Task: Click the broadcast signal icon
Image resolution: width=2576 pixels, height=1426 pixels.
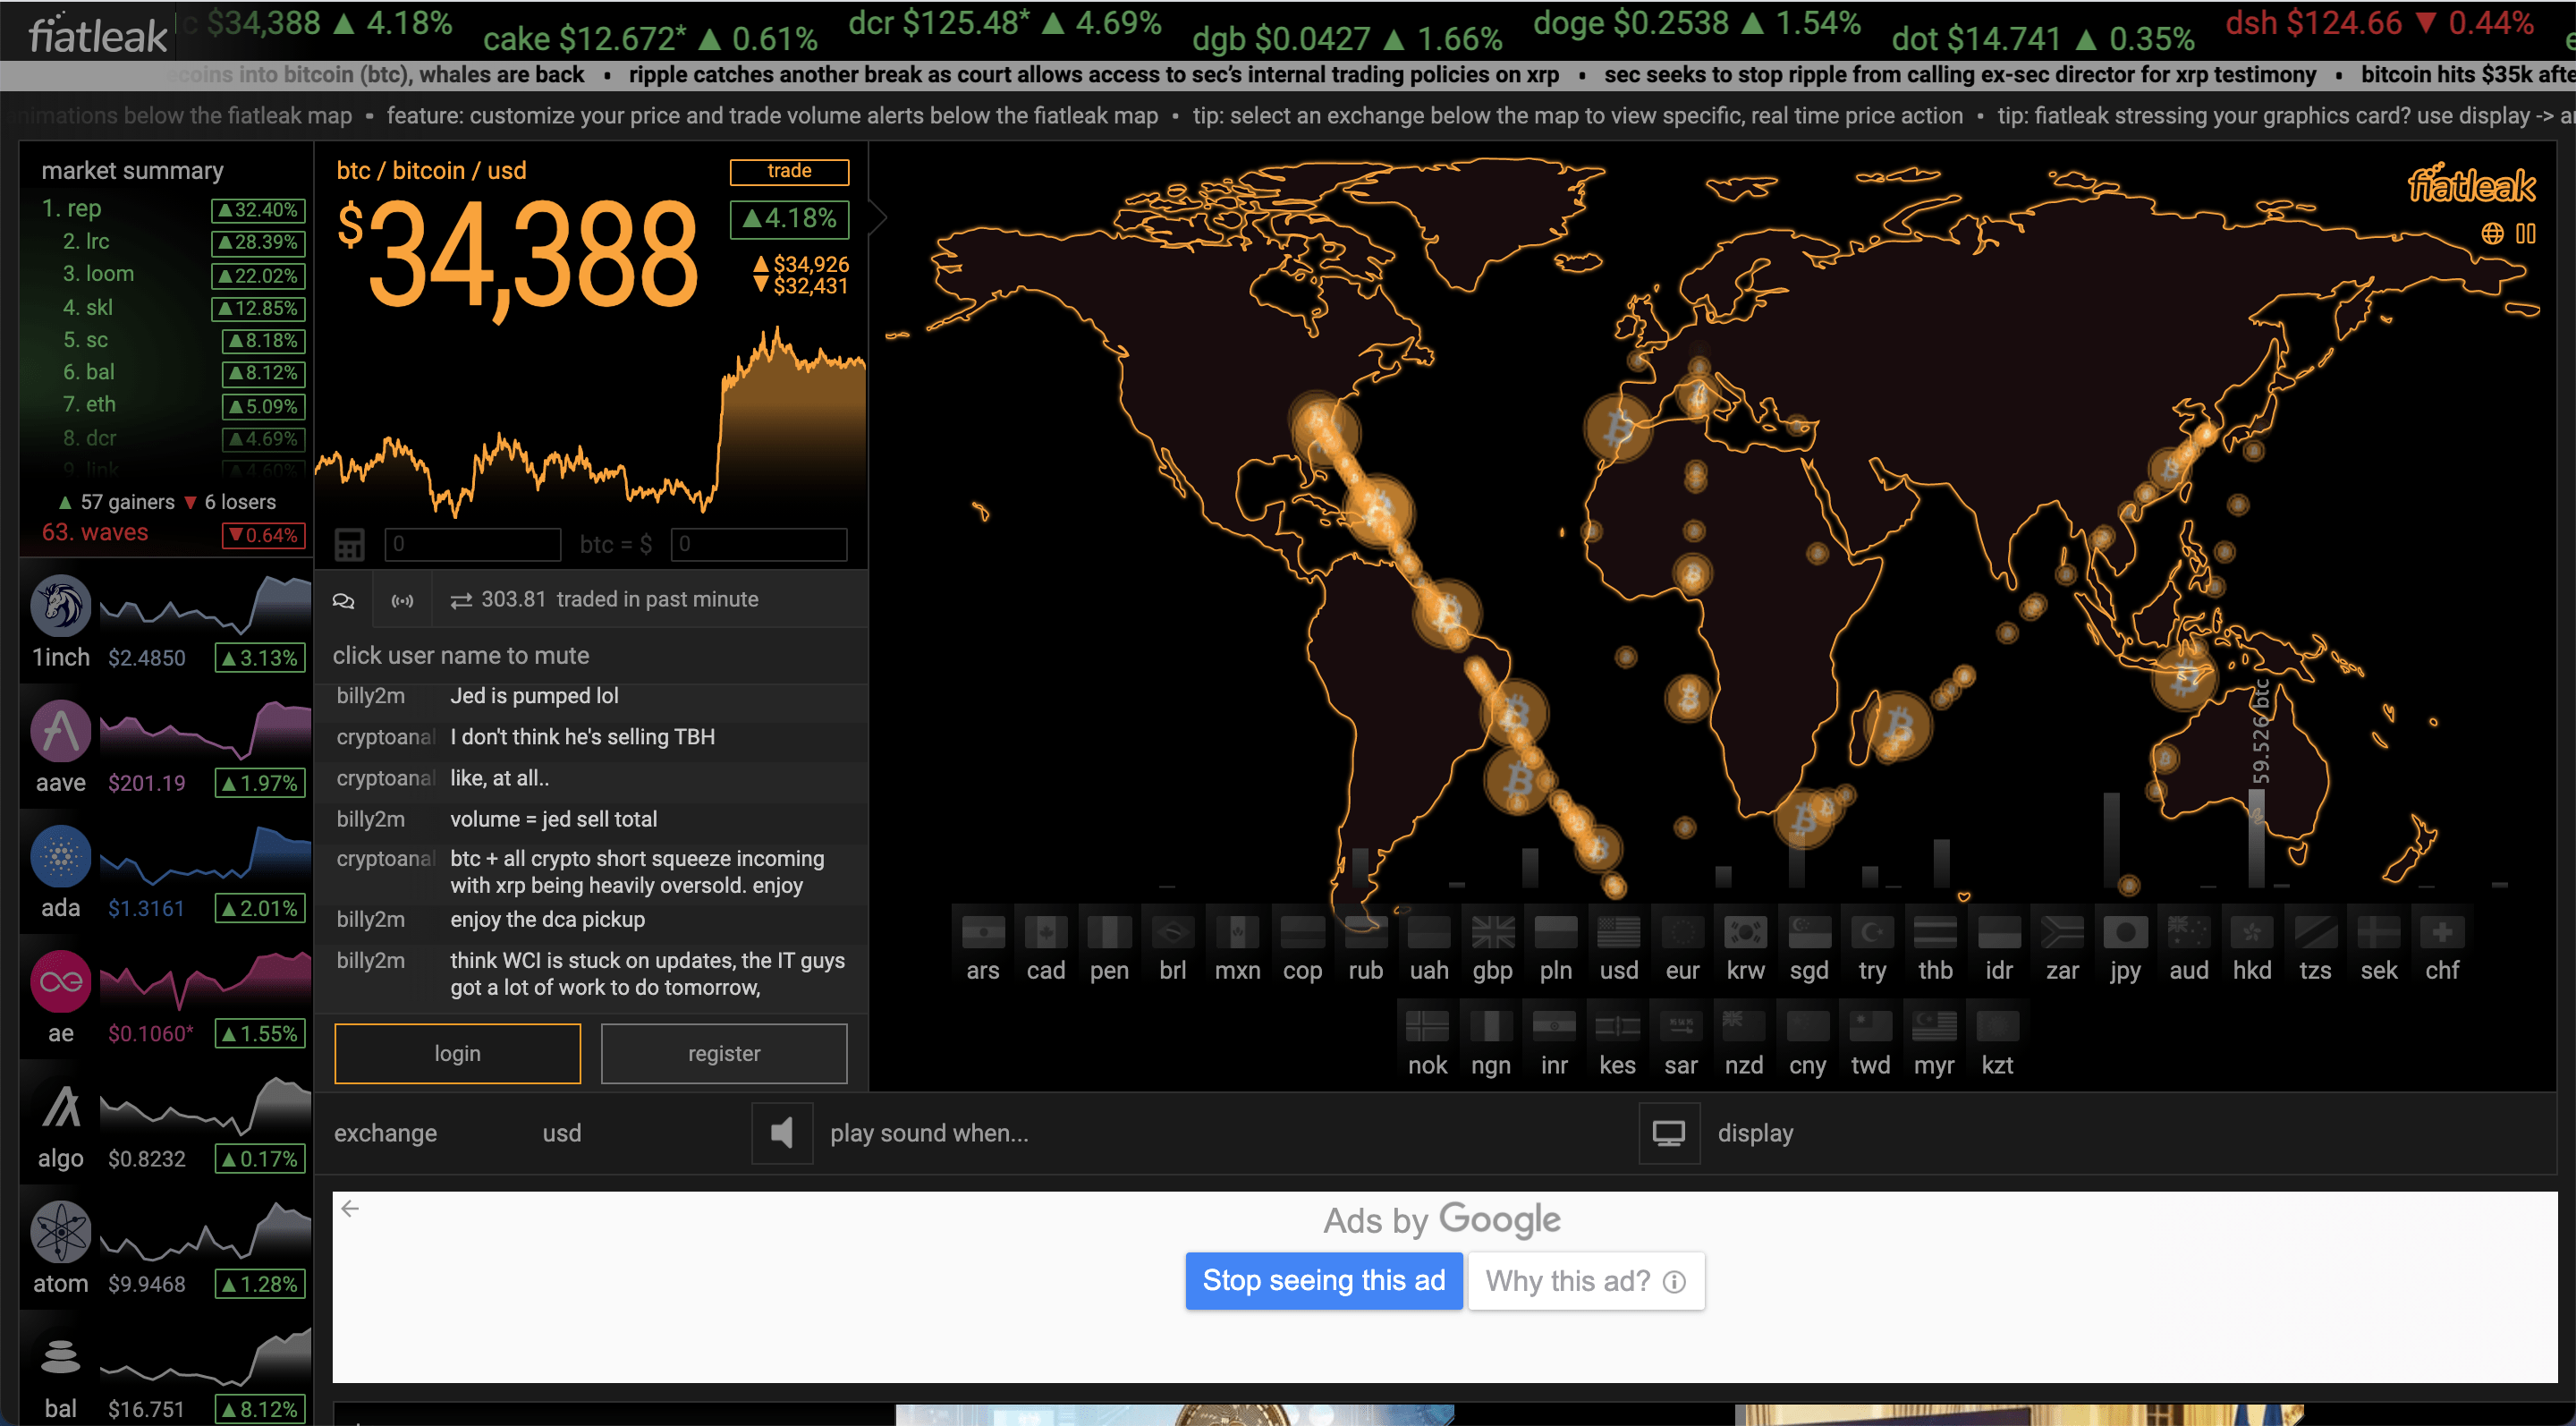Action: (402, 600)
